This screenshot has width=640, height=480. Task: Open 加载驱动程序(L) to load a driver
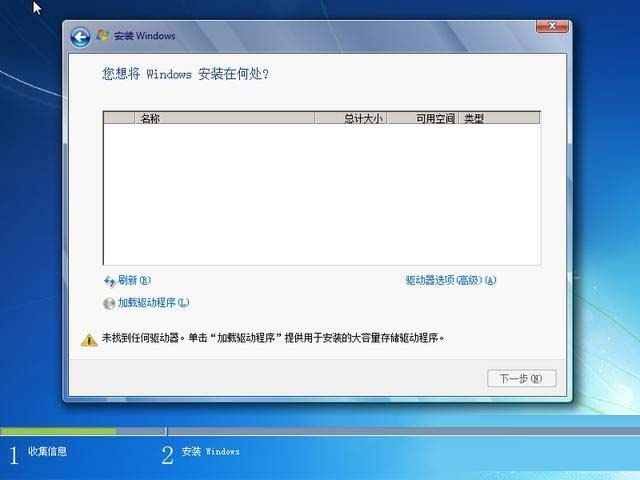(153, 302)
